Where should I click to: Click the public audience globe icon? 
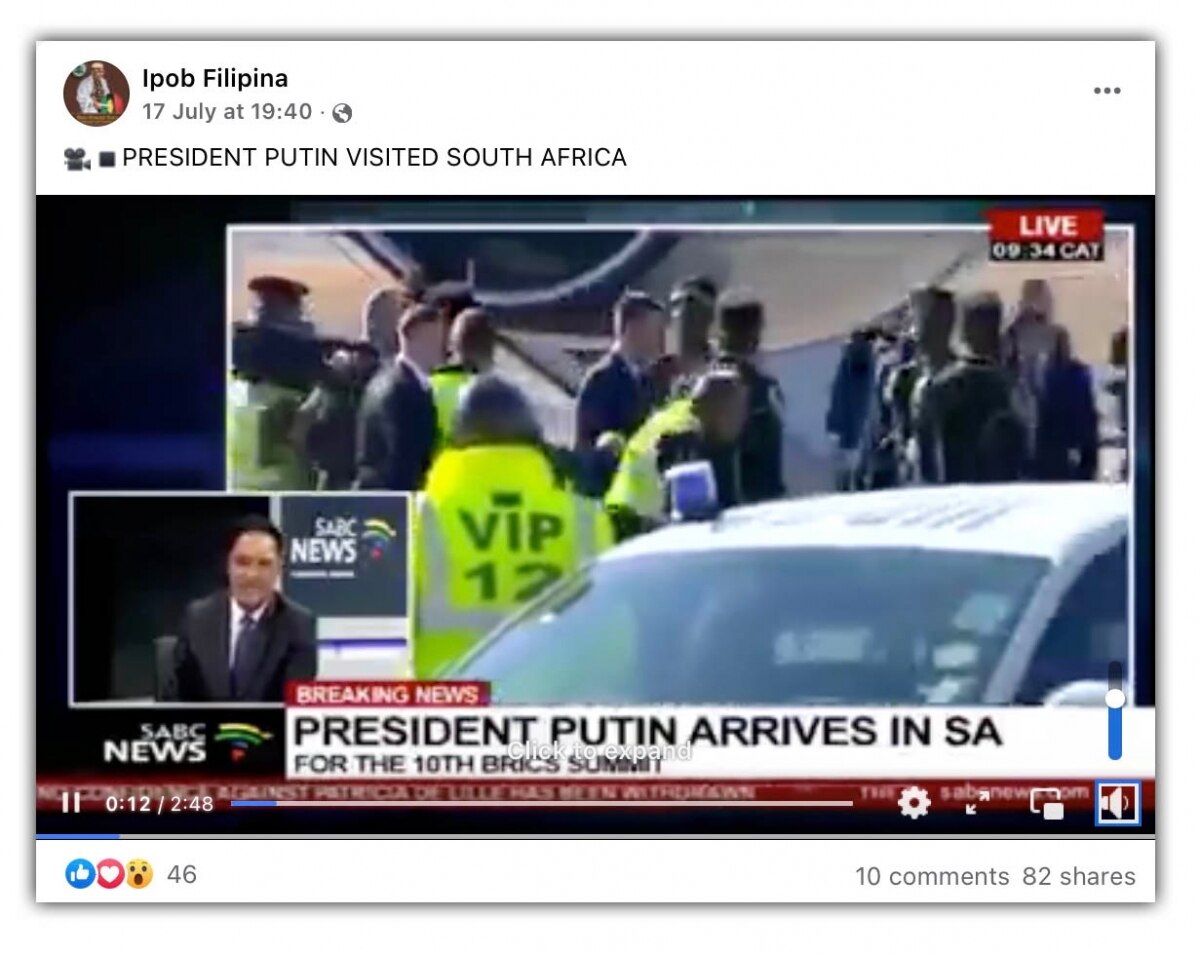(x=342, y=113)
